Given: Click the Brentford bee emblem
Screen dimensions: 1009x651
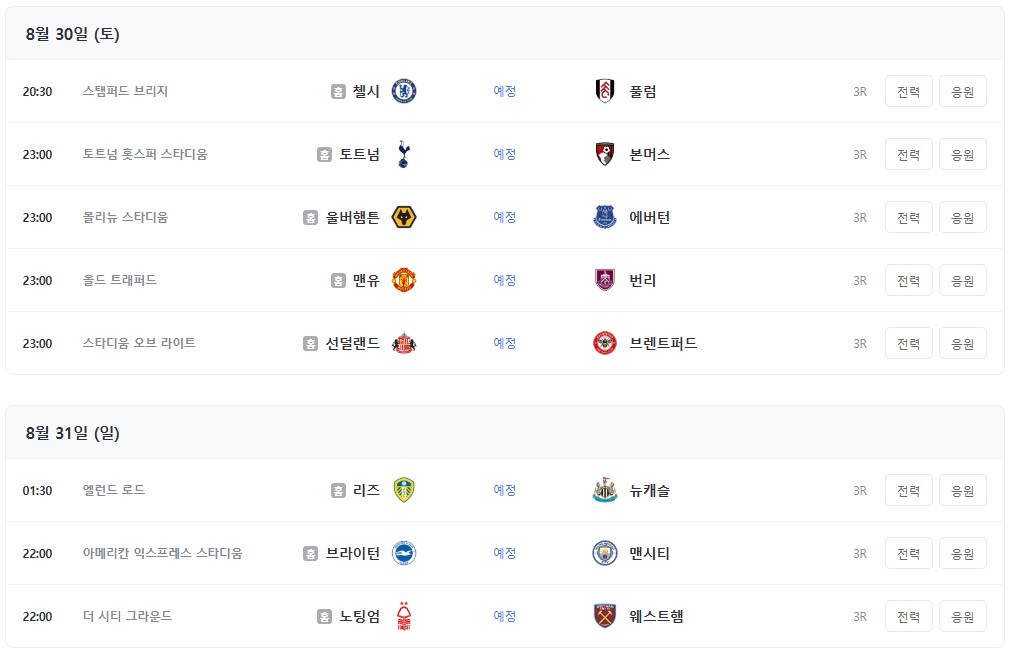Looking at the screenshot, I should point(605,344).
